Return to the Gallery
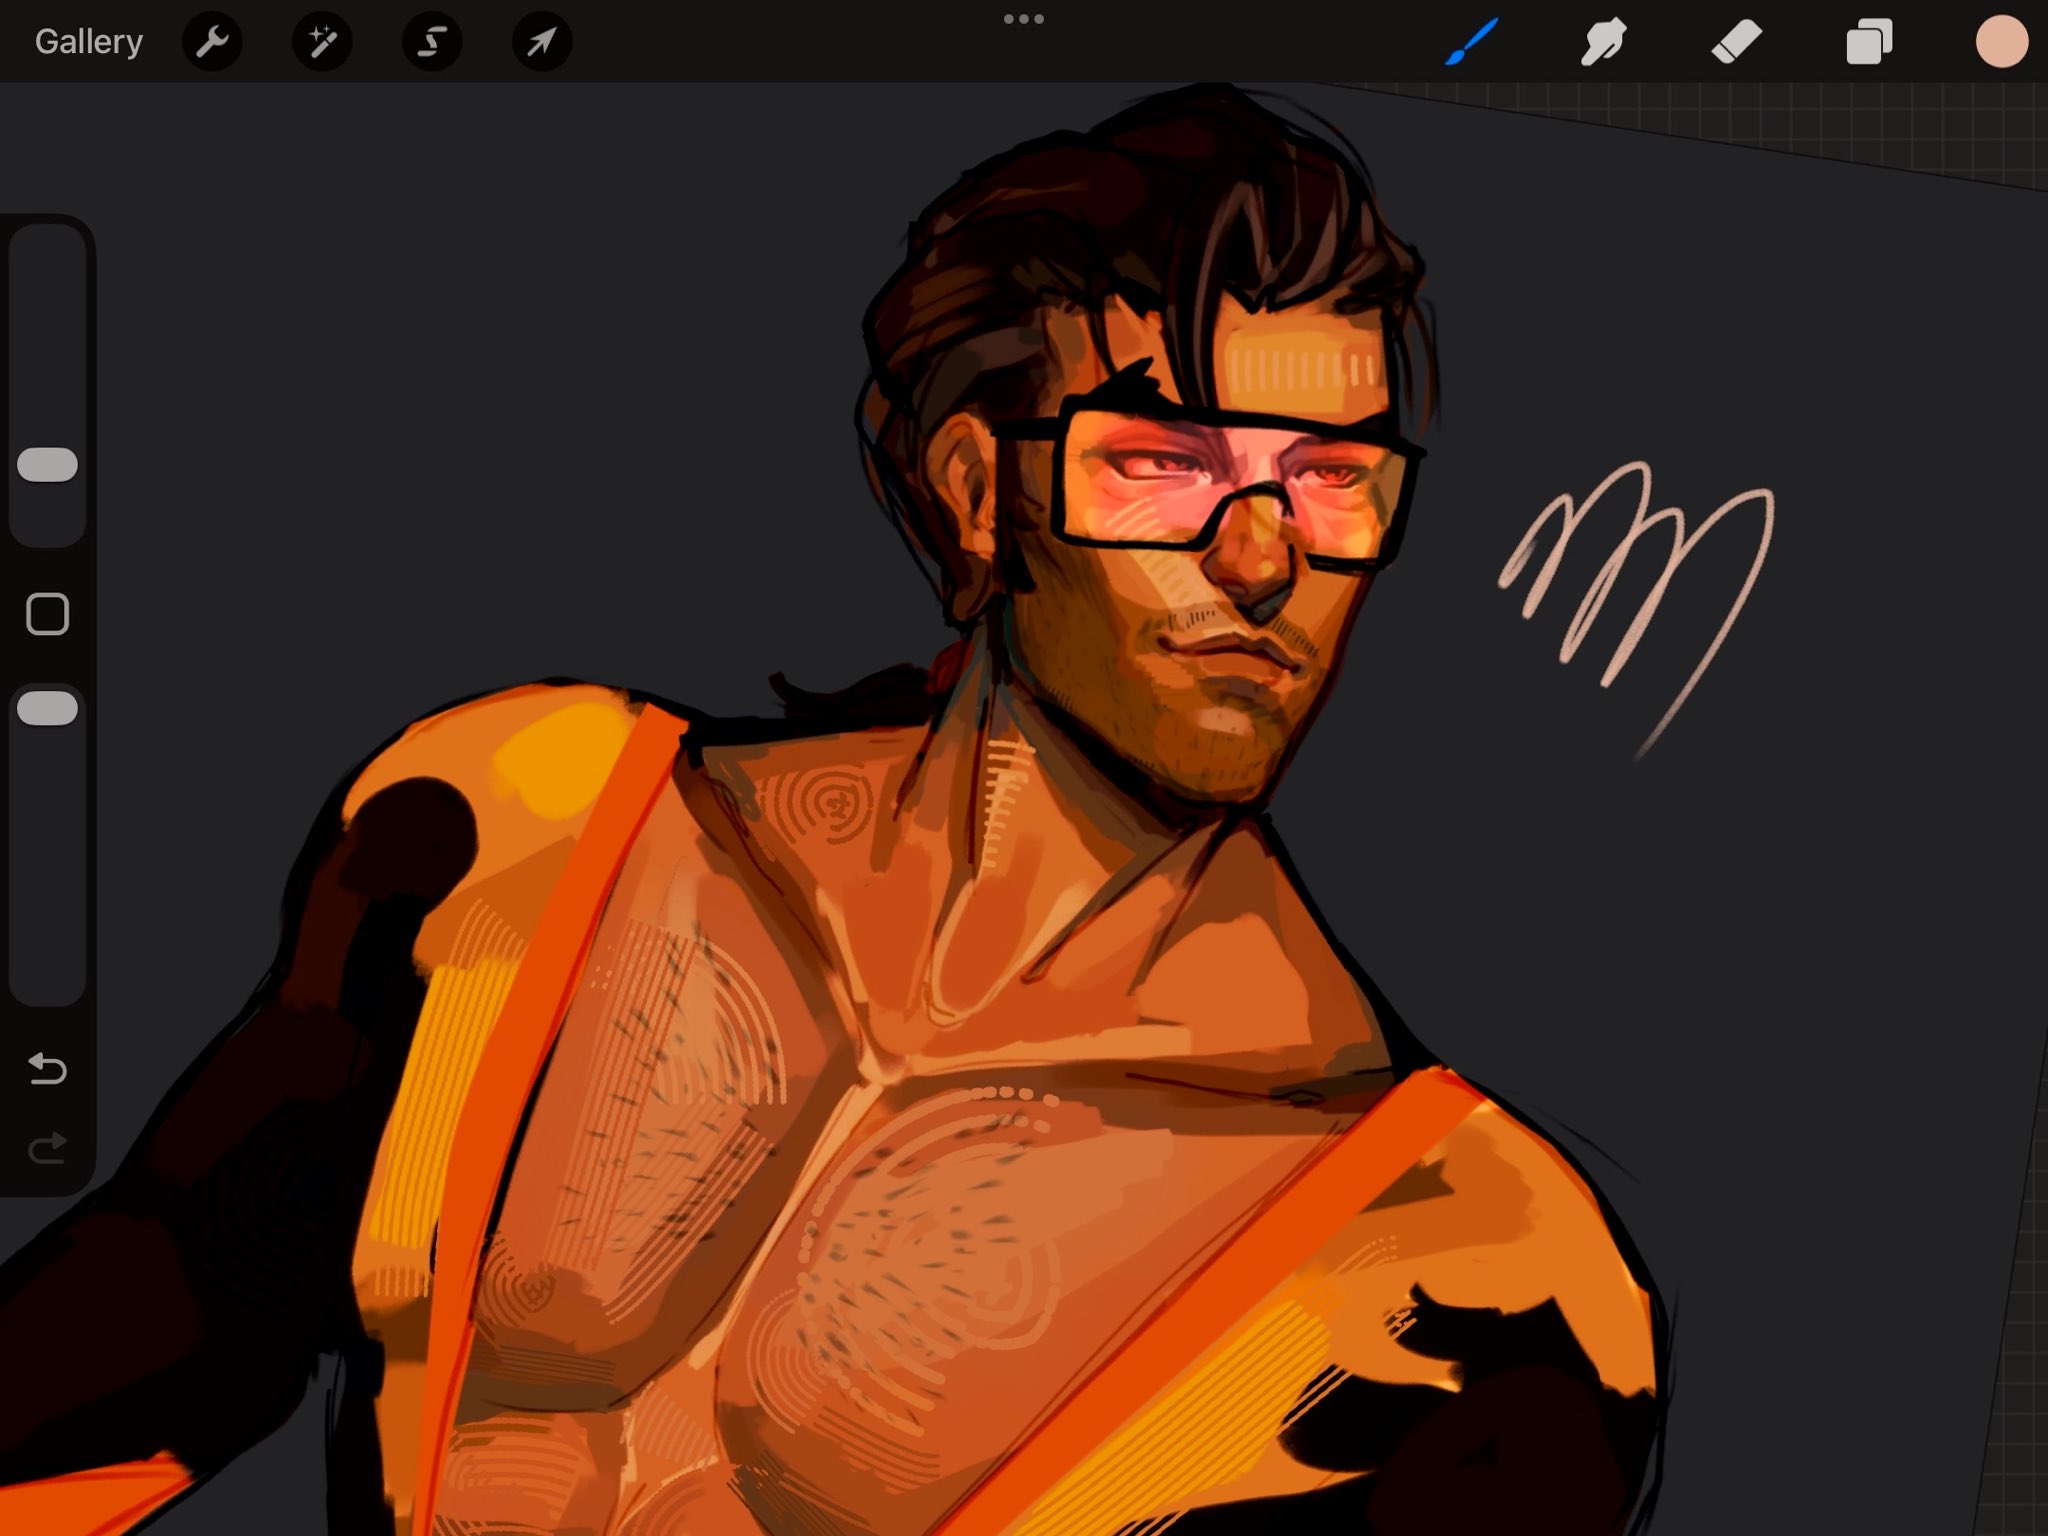Image resolution: width=2048 pixels, height=1536 pixels. point(88,42)
